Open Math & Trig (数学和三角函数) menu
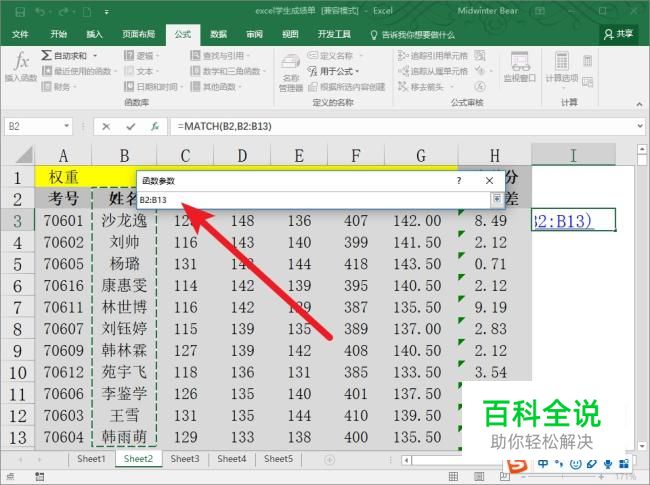 tap(228, 71)
